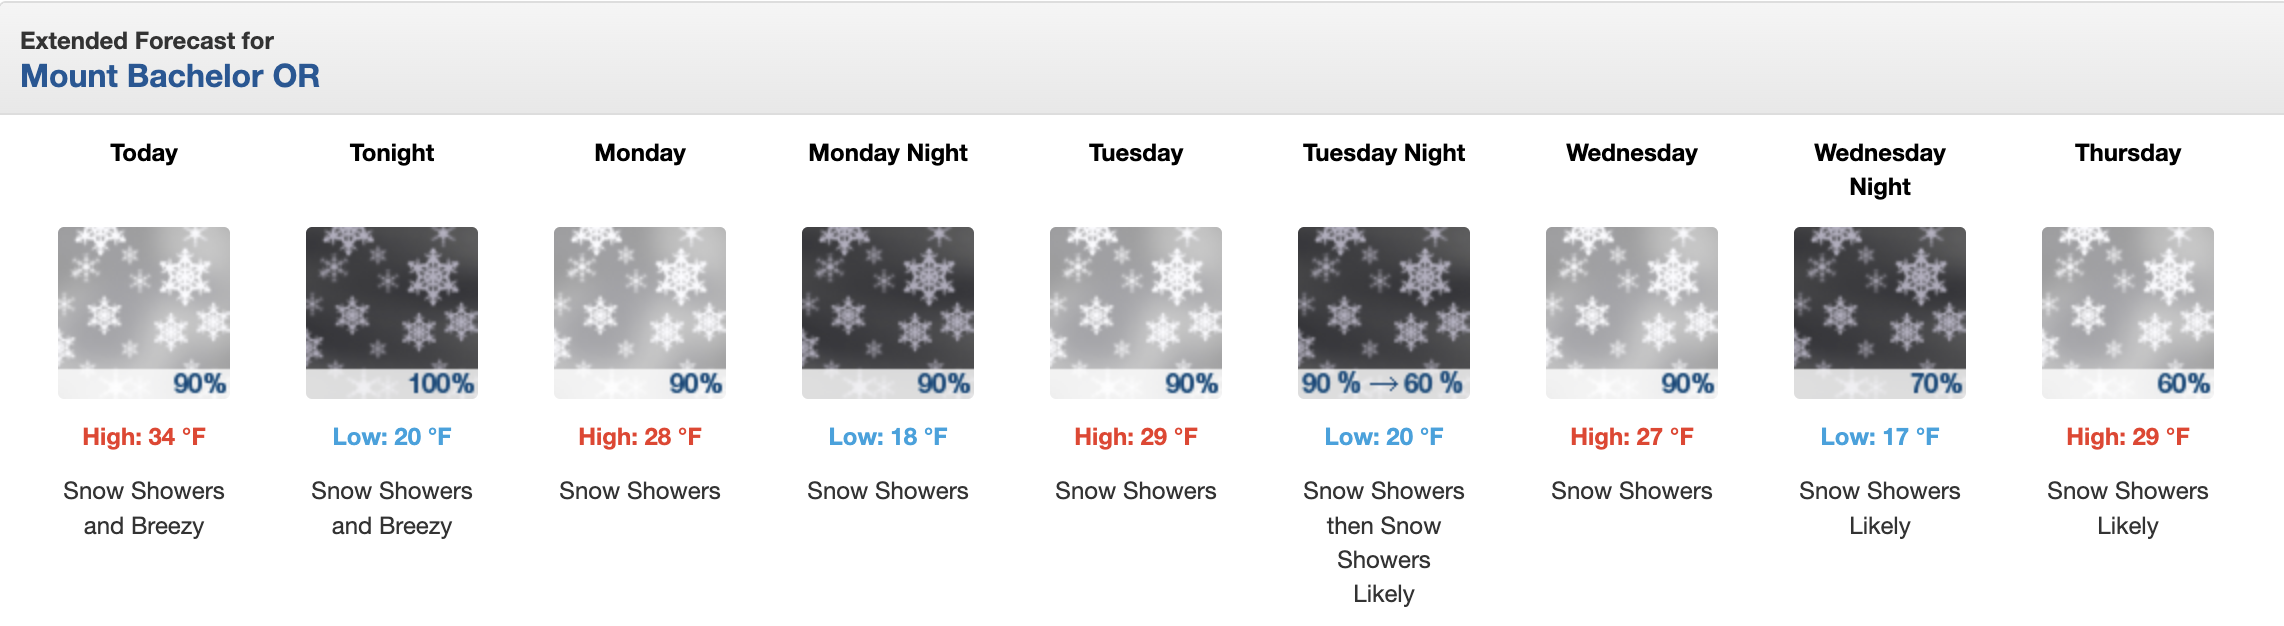Select the High: 28 °F Monday temperature
This screenshot has height=626, width=2284.
(640, 437)
